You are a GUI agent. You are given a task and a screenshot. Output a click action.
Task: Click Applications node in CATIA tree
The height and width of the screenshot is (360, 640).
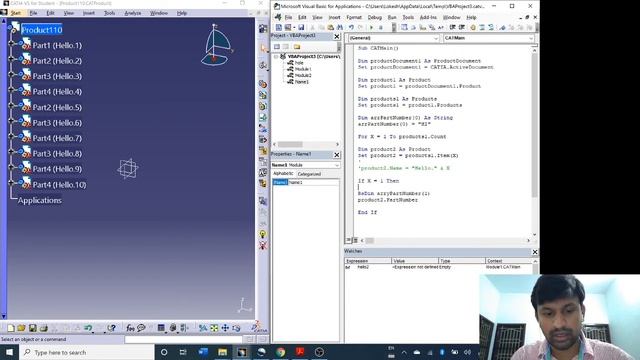[40, 200]
